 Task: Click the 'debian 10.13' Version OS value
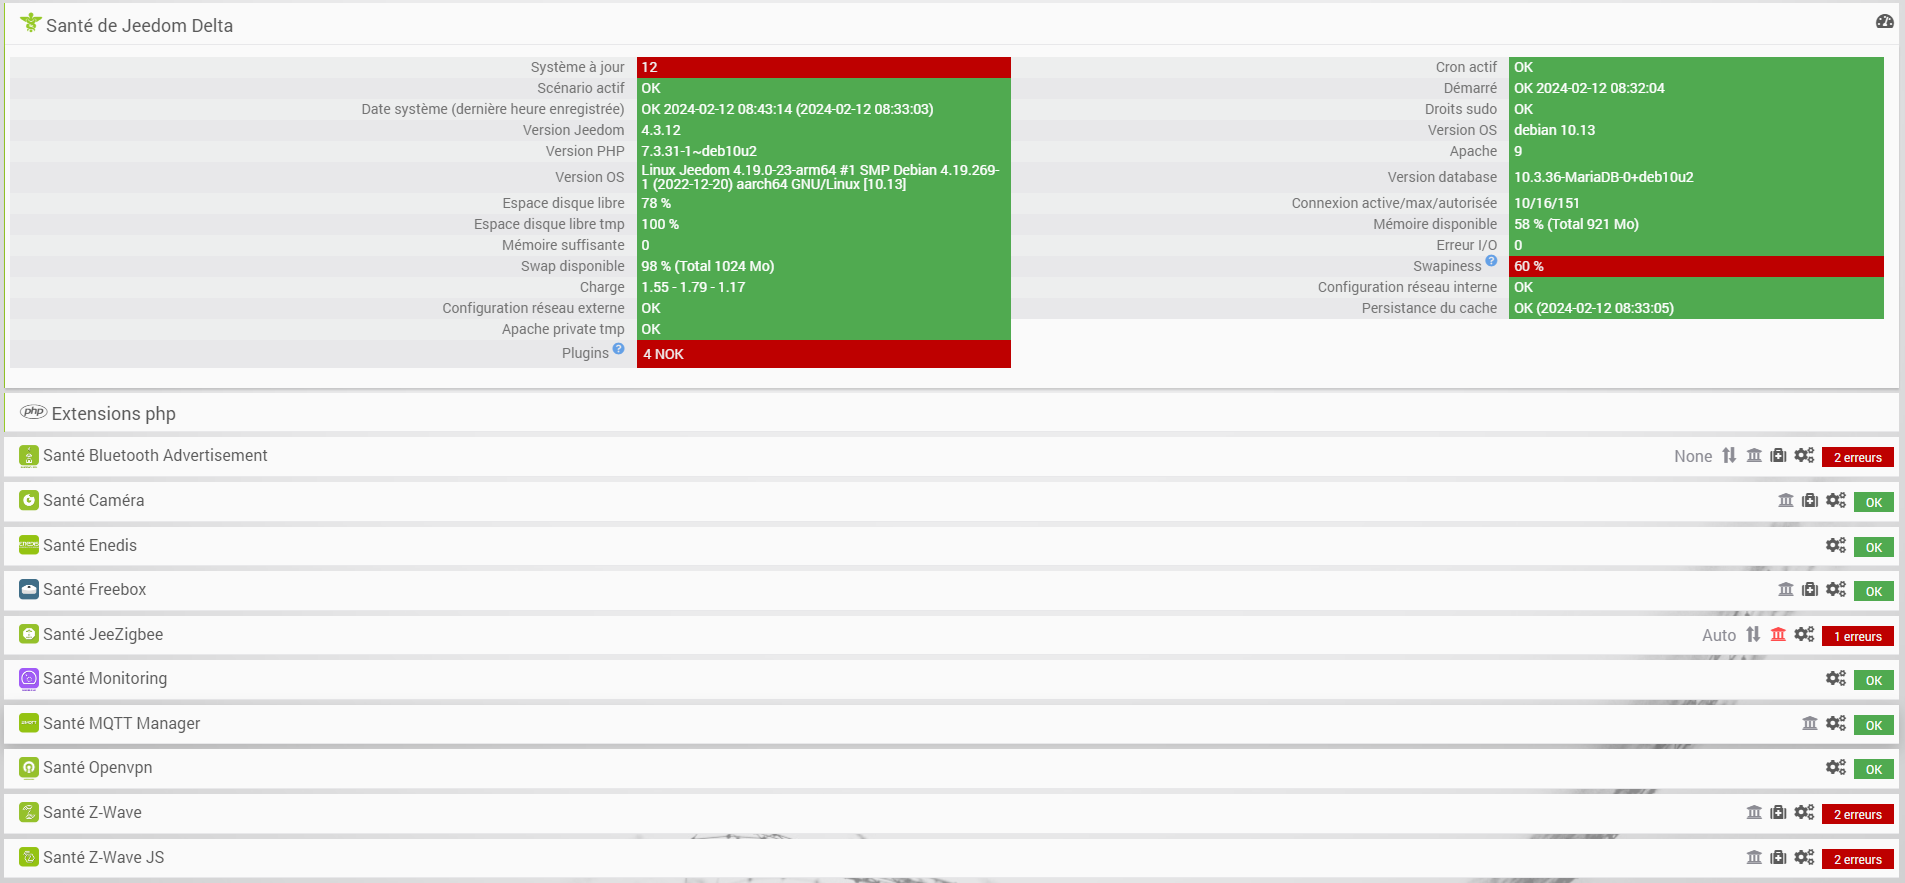(1554, 130)
